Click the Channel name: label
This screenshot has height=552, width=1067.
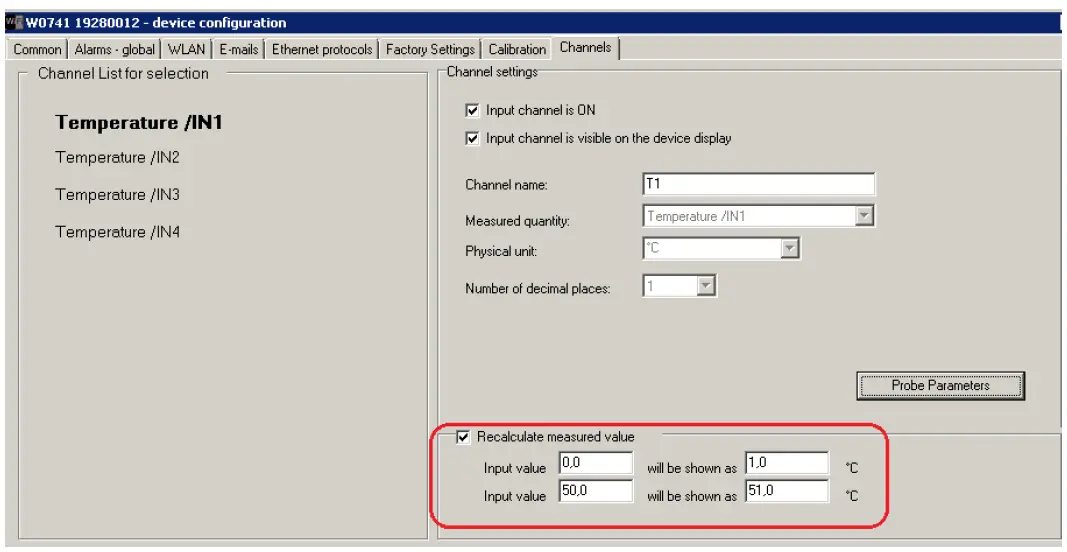[506, 184]
